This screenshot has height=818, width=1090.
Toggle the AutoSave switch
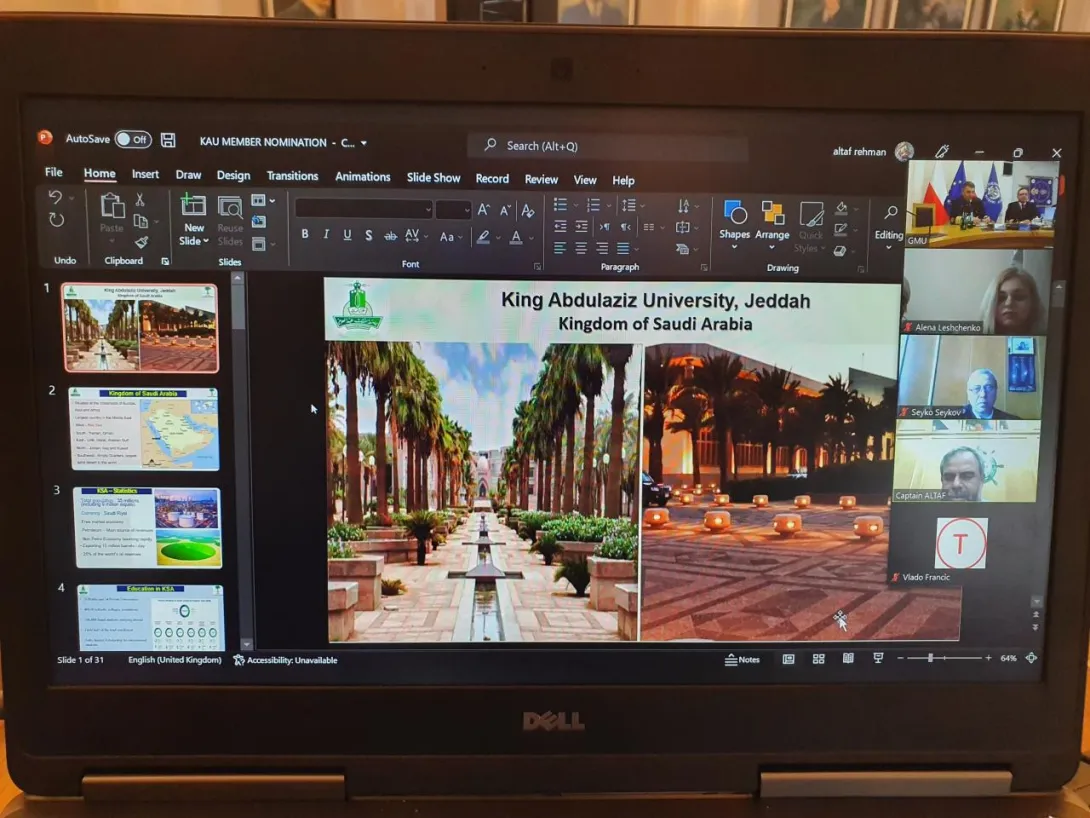pyautogui.click(x=133, y=140)
